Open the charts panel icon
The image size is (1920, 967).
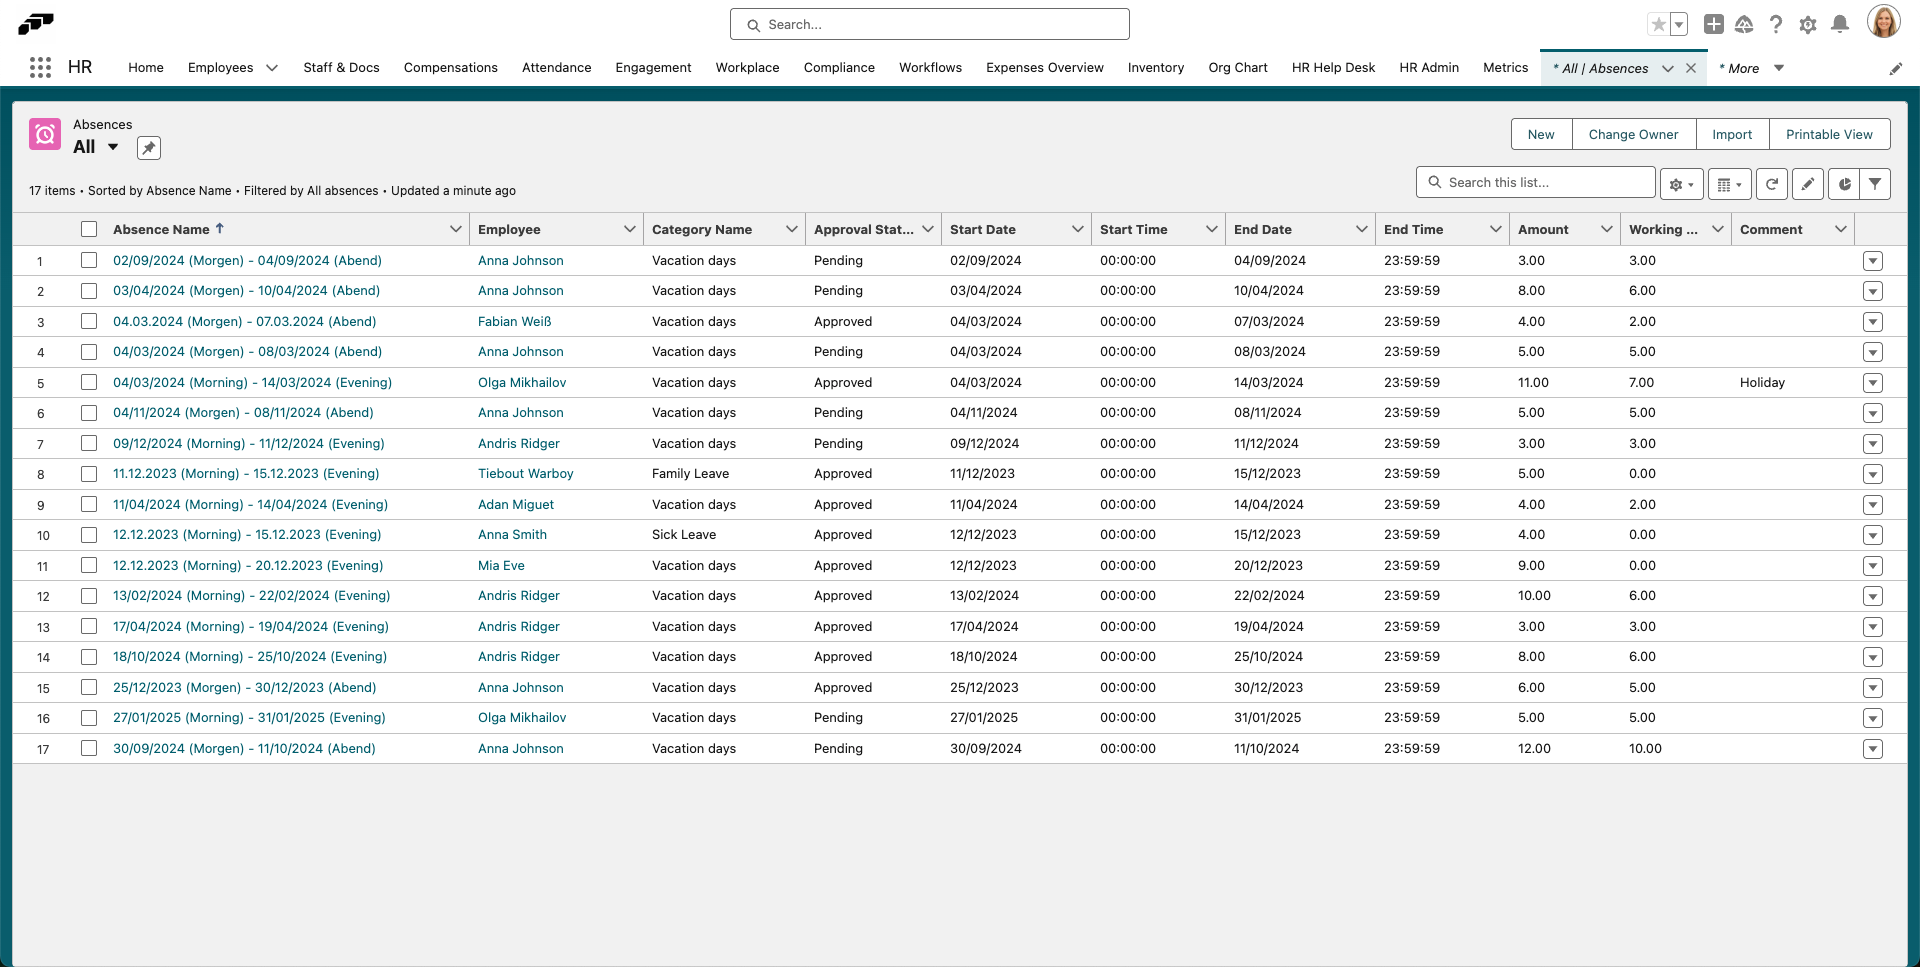(x=1844, y=184)
